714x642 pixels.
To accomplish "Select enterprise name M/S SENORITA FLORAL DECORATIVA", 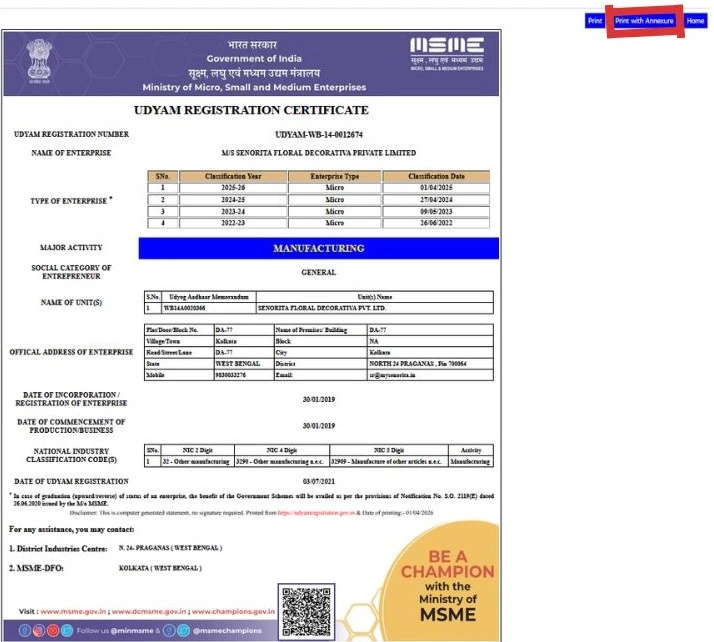I will click(319, 153).
